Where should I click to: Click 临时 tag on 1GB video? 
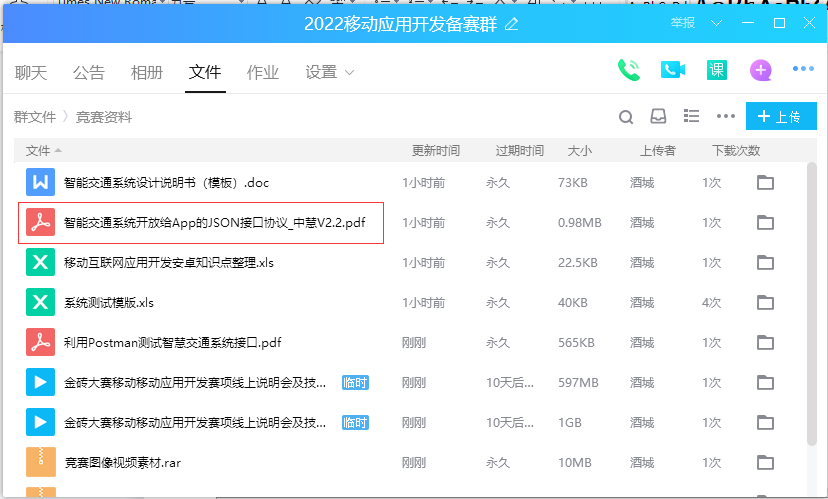[x=355, y=422]
